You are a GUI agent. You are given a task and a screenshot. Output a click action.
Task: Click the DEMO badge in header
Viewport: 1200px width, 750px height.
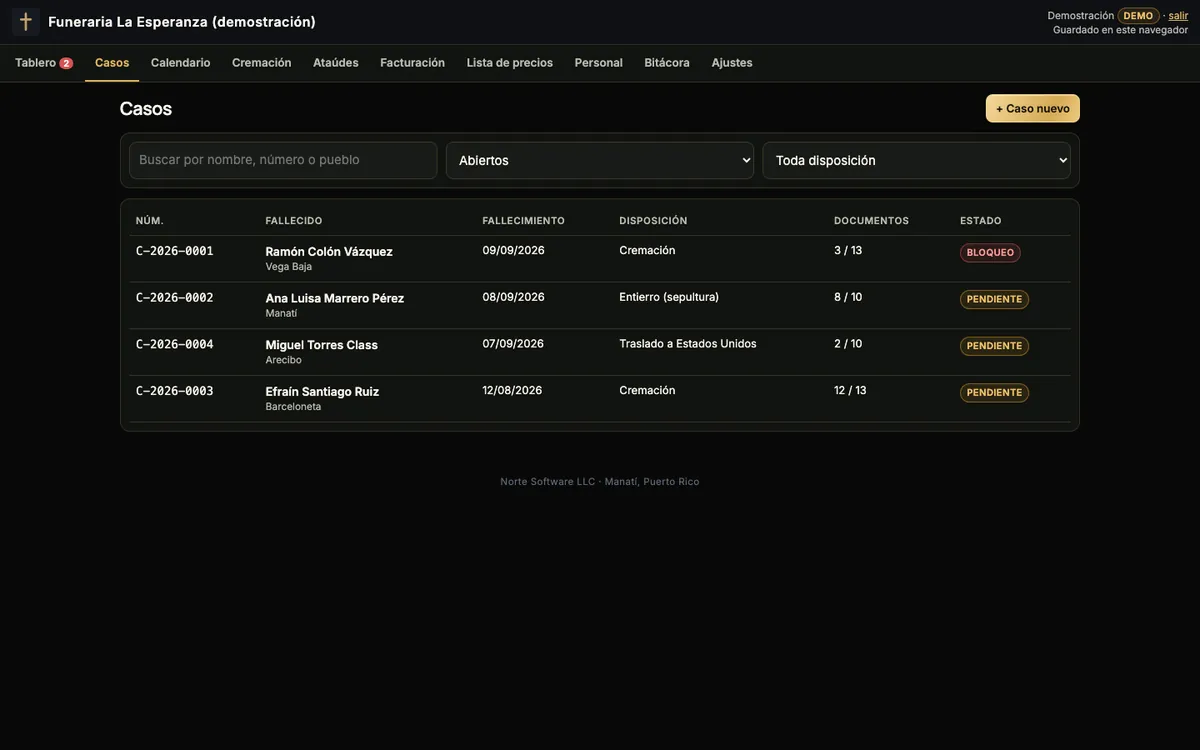tap(1138, 16)
